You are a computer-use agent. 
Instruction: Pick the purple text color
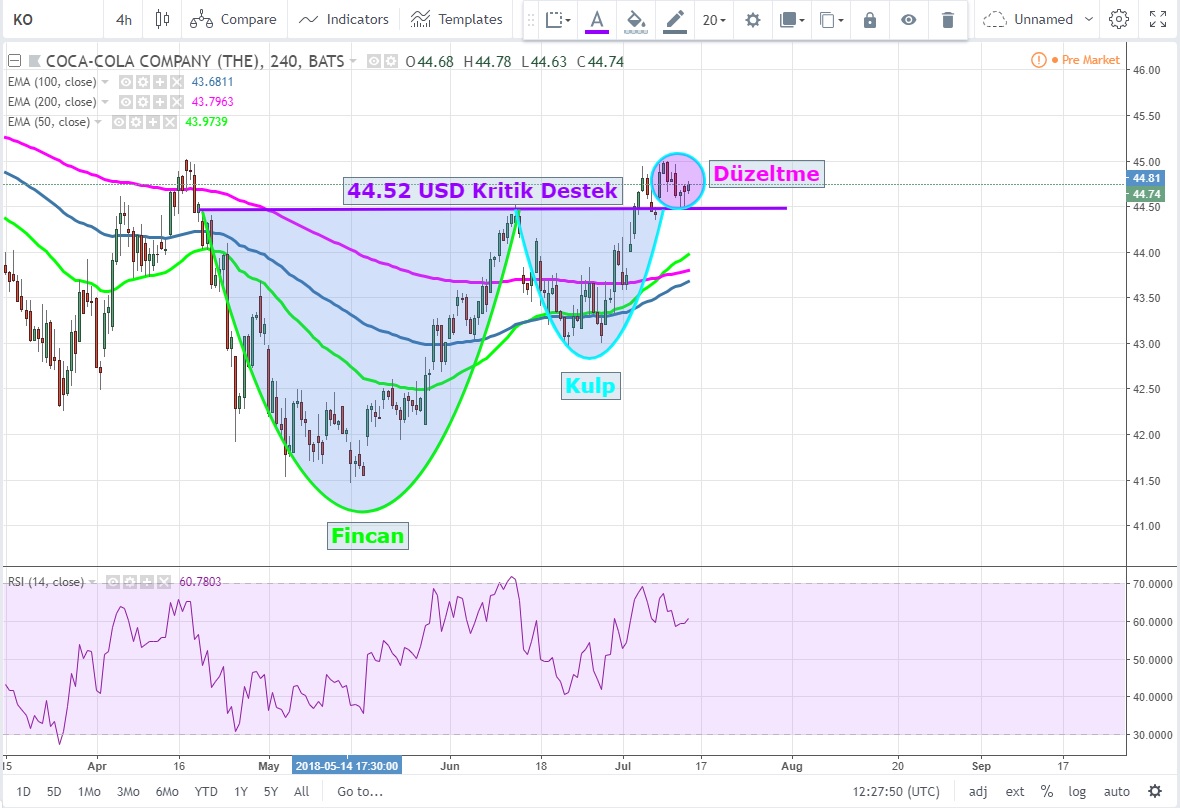click(x=597, y=20)
